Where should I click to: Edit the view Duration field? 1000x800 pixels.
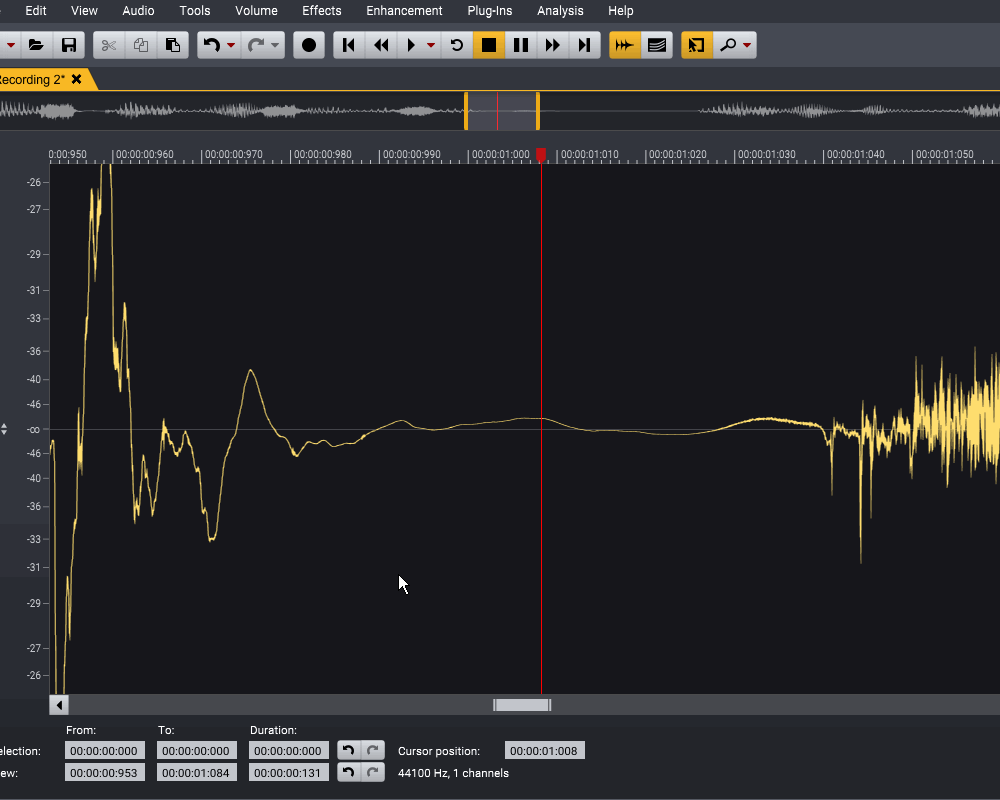coord(288,773)
